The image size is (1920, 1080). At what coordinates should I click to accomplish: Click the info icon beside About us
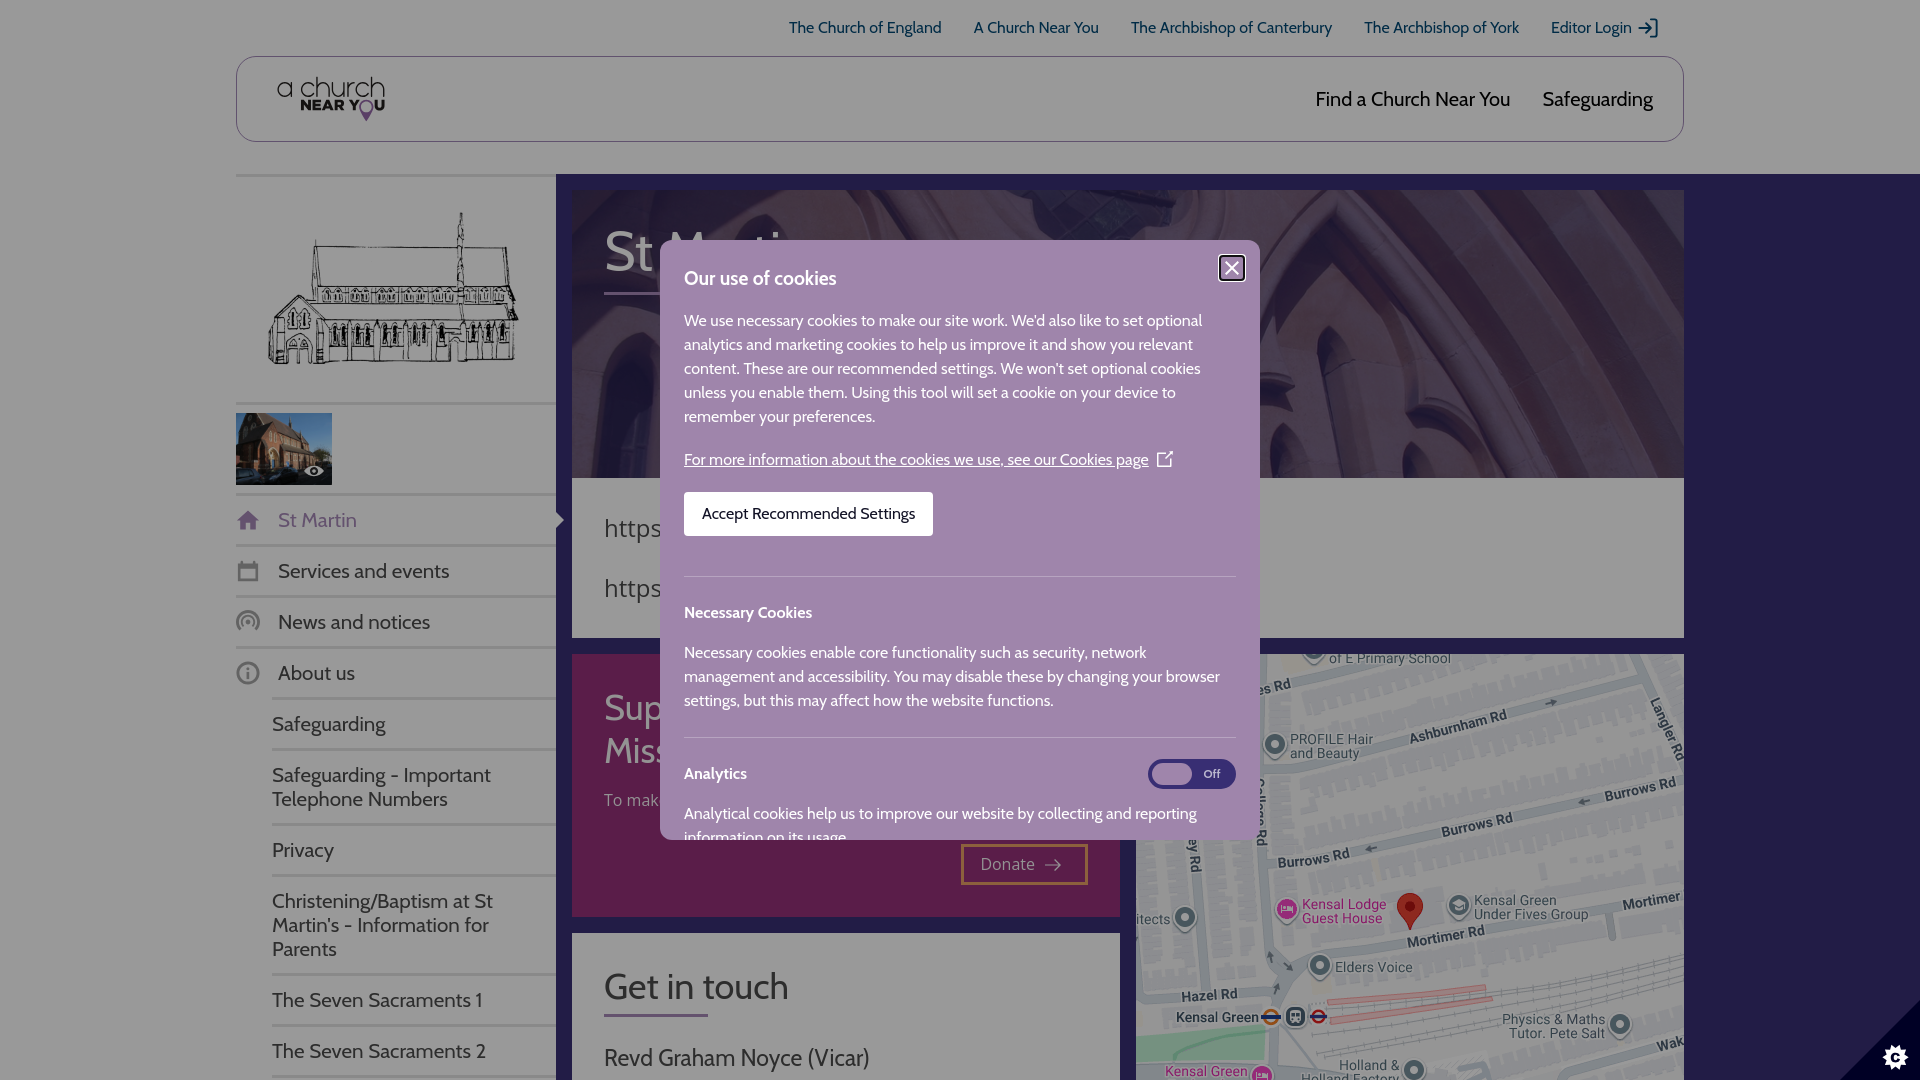tap(248, 673)
